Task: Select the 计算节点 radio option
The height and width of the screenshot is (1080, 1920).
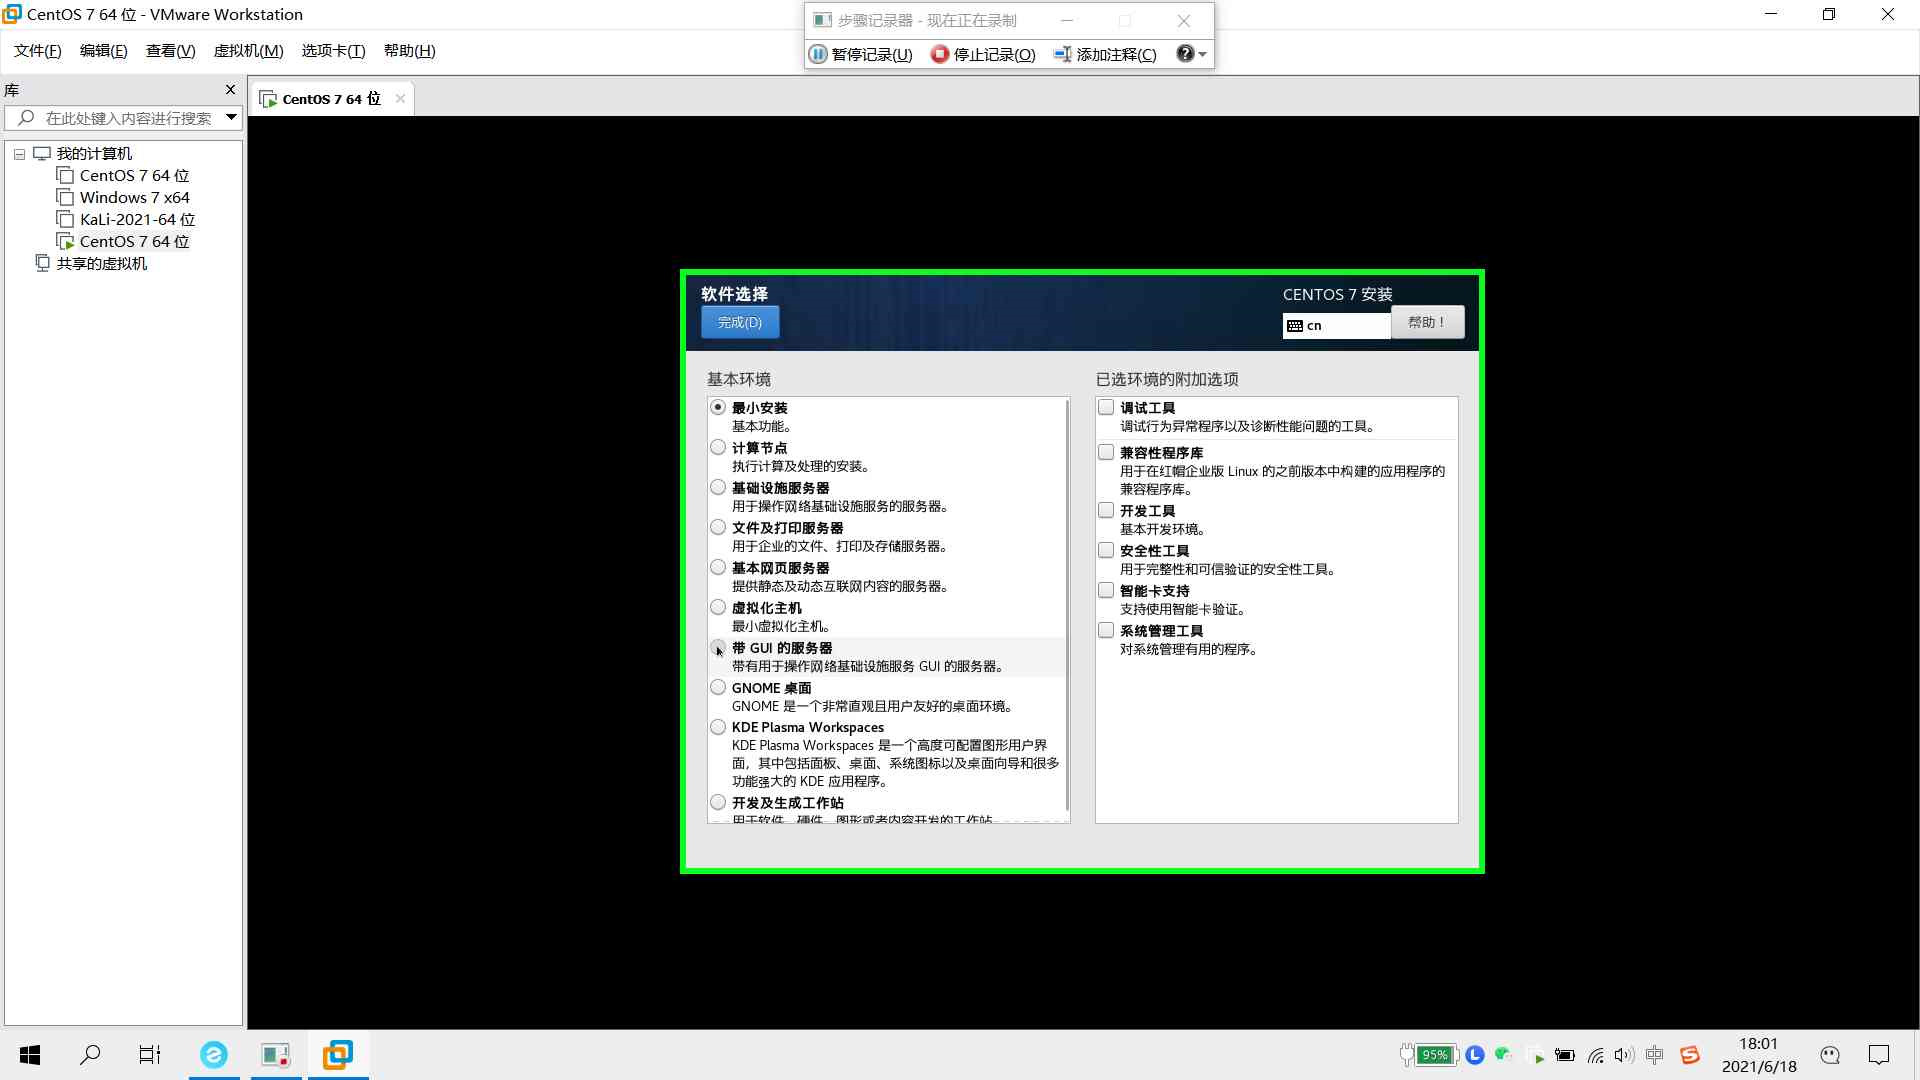Action: click(718, 447)
